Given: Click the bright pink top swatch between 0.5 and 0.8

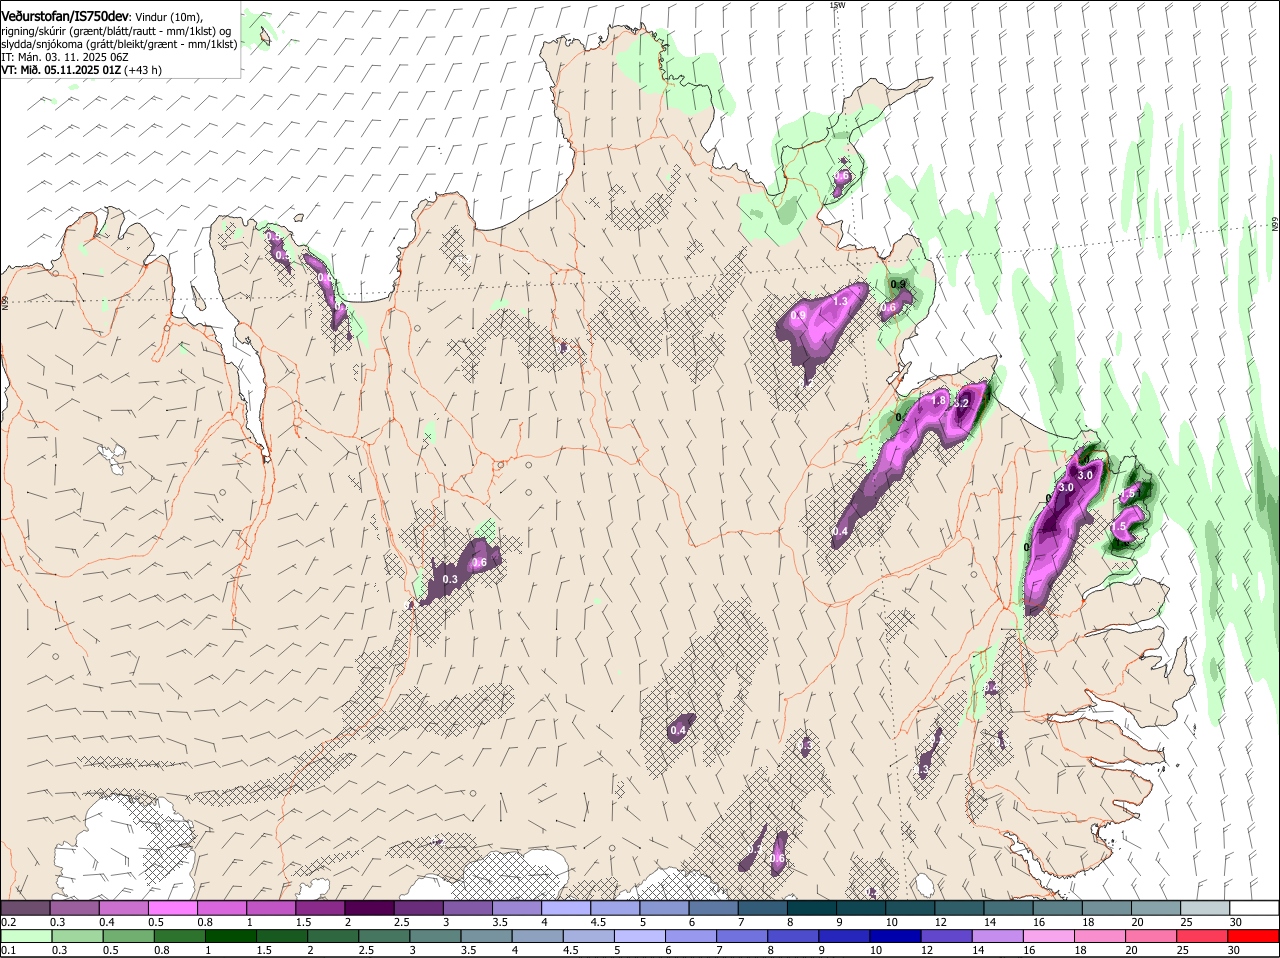Looking at the screenshot, I should [173, 907].
